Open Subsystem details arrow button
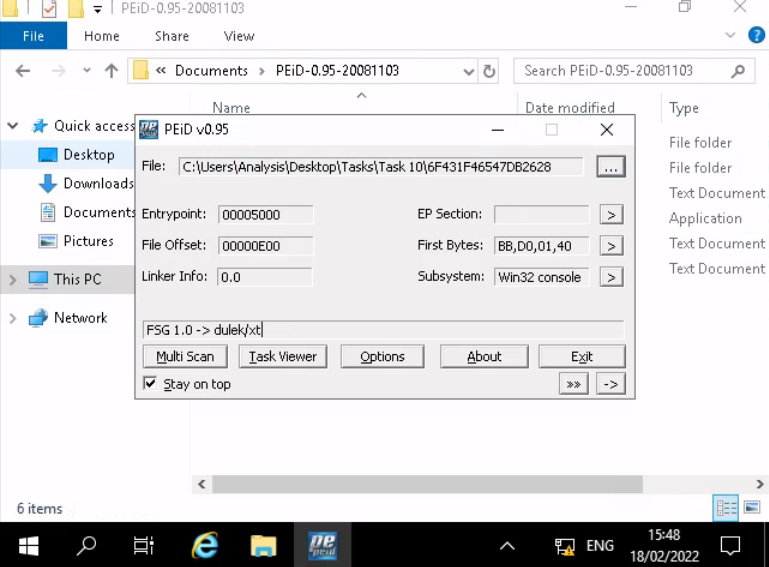769x567 pixels. (x=611, y=277)
